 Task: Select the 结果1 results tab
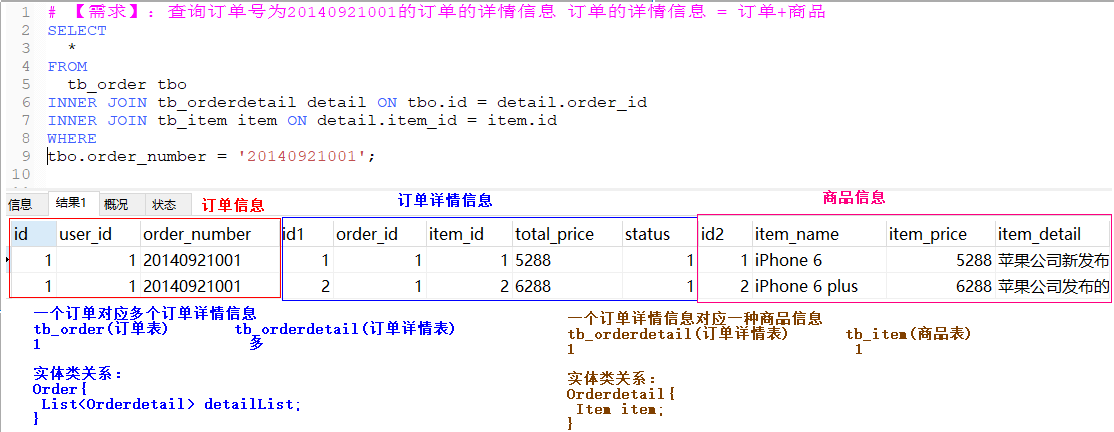(x=71, y=203)
